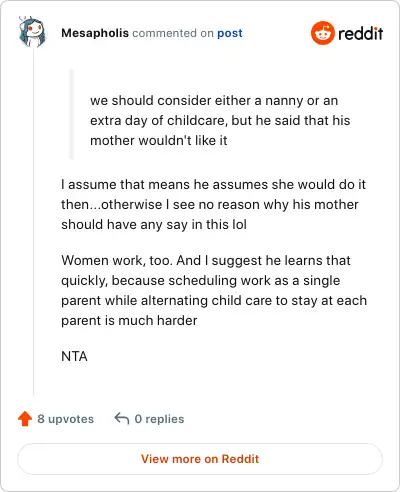
Task: Click the 'Women work, too' paragraph
Action: pos(214,290)
